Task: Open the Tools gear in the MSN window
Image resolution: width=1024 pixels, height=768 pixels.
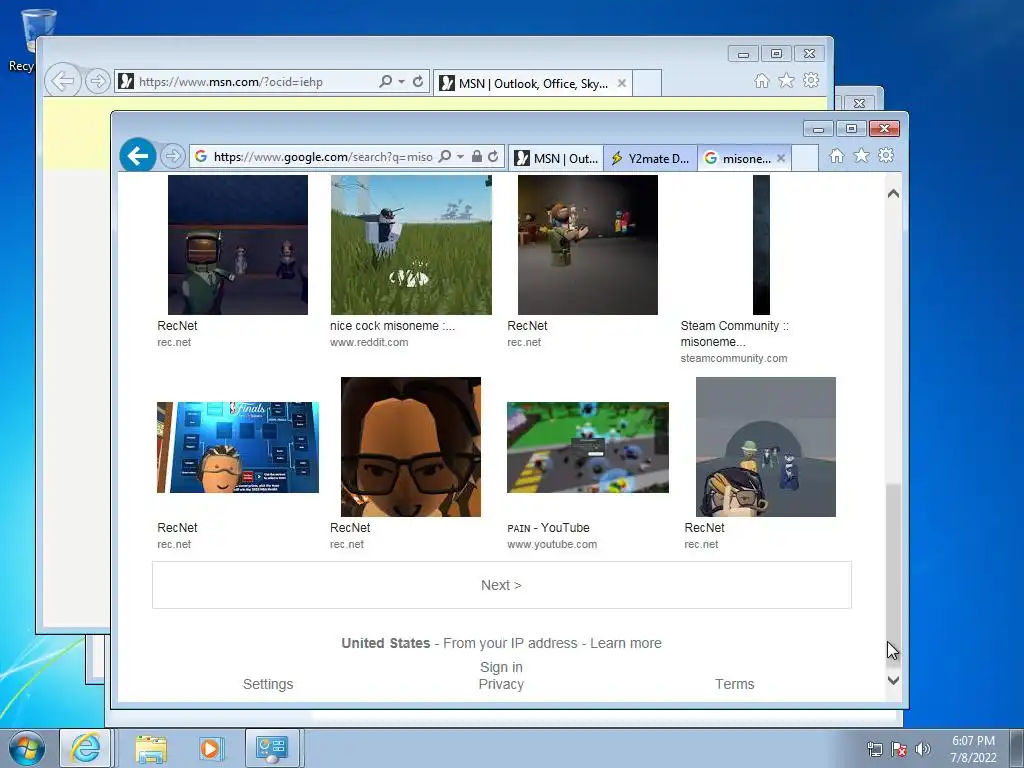Action: tap(810, 80)
